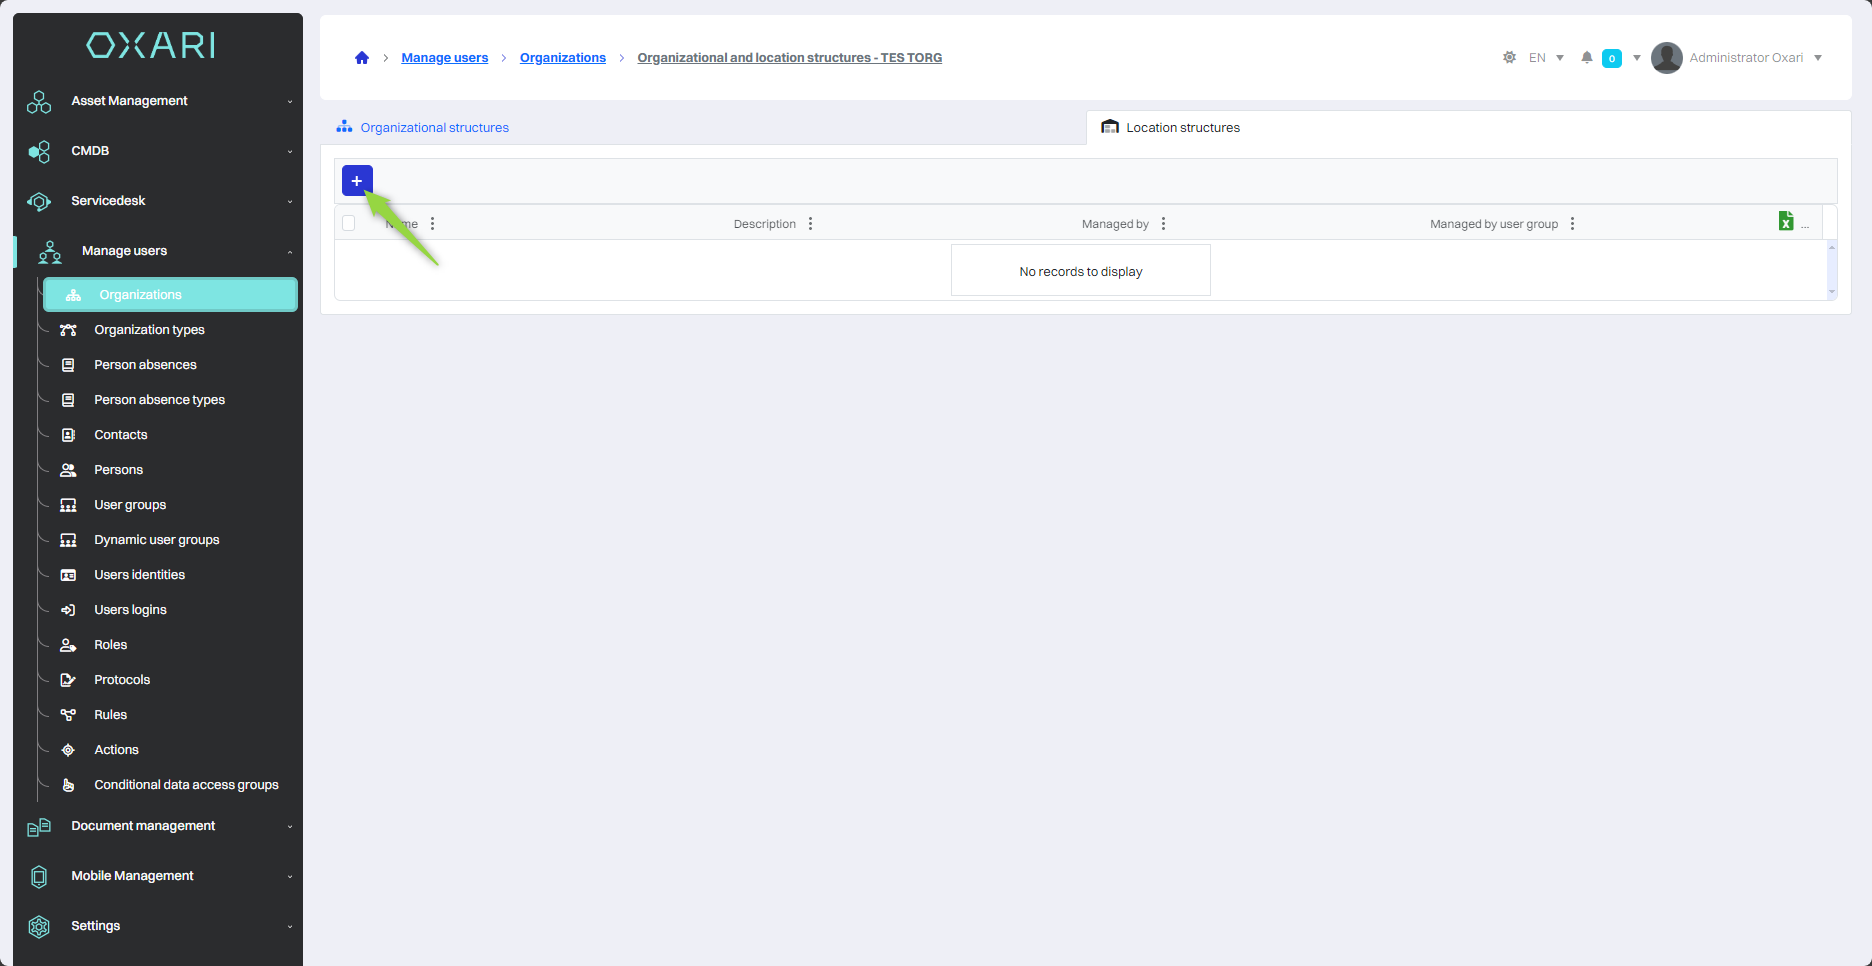Open Persons in the sidebar

(118, 470)
